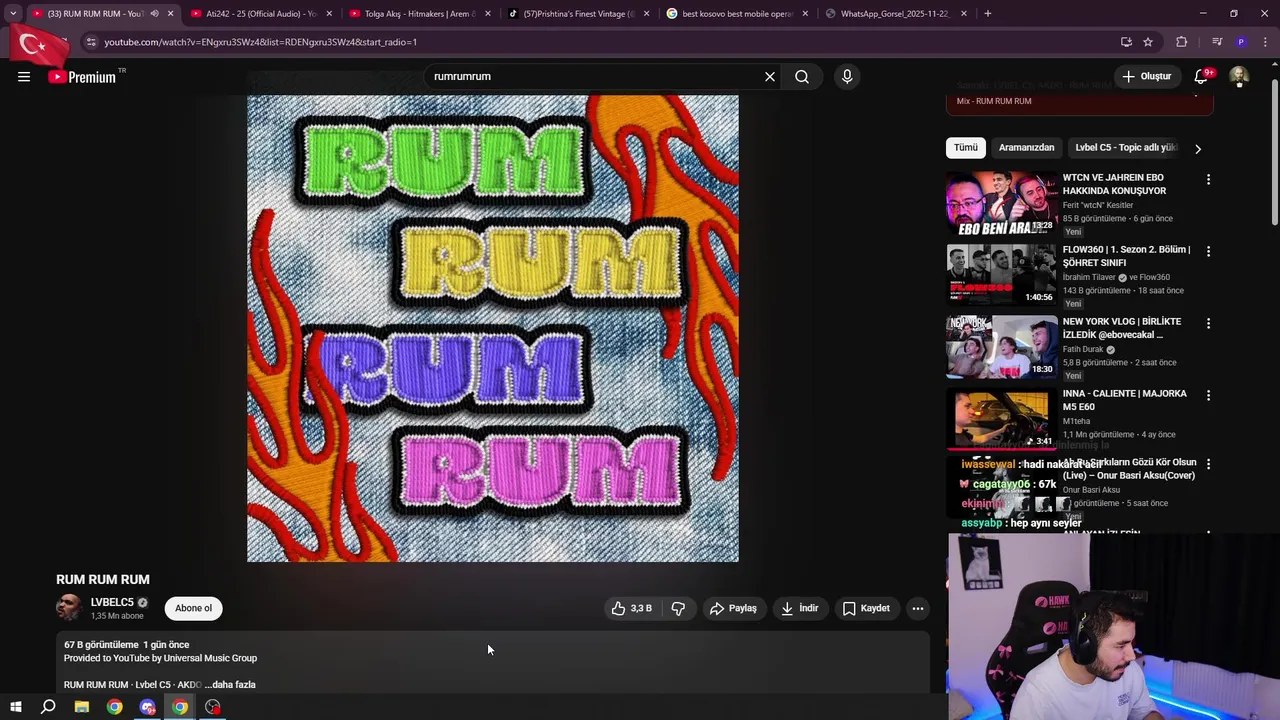
Task: Start voice search with the microphone
Action: [x=847, y=76]
